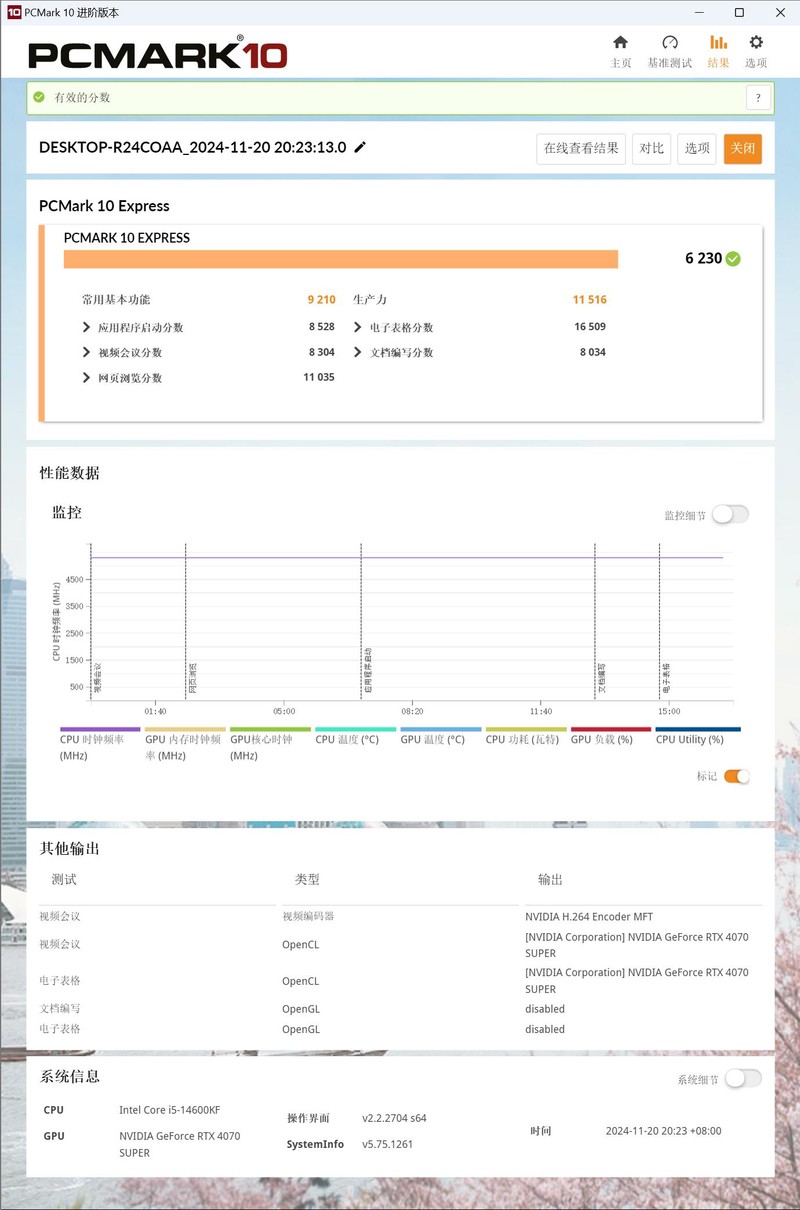The image size is (800, 1210).
Task: Click the Test (测试) column header
Action: (x=64, y=880)
